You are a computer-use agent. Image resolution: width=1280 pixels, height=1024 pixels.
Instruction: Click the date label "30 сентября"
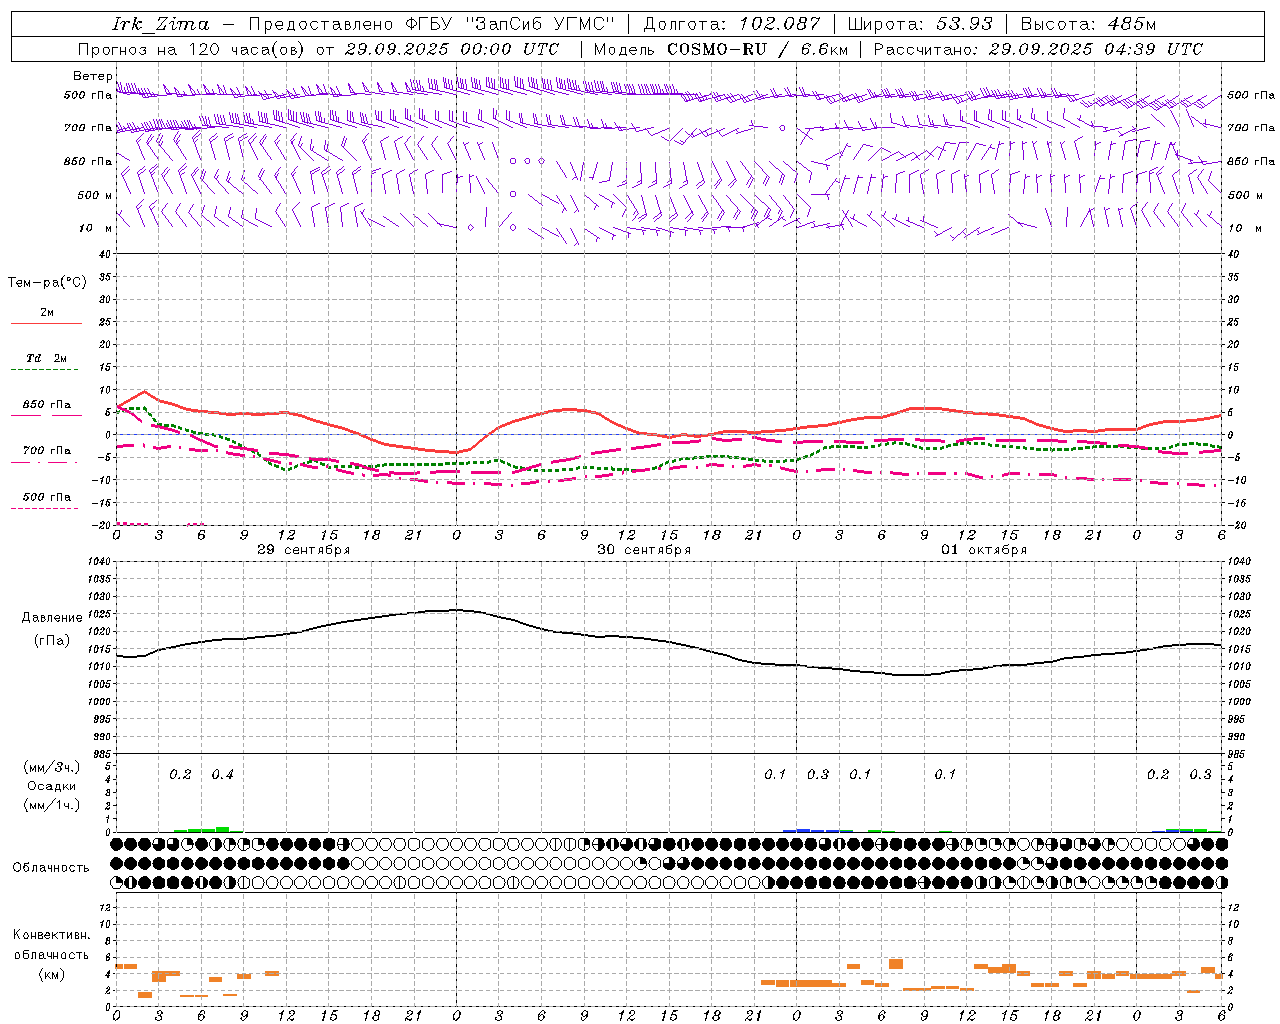tap(644, 550)
